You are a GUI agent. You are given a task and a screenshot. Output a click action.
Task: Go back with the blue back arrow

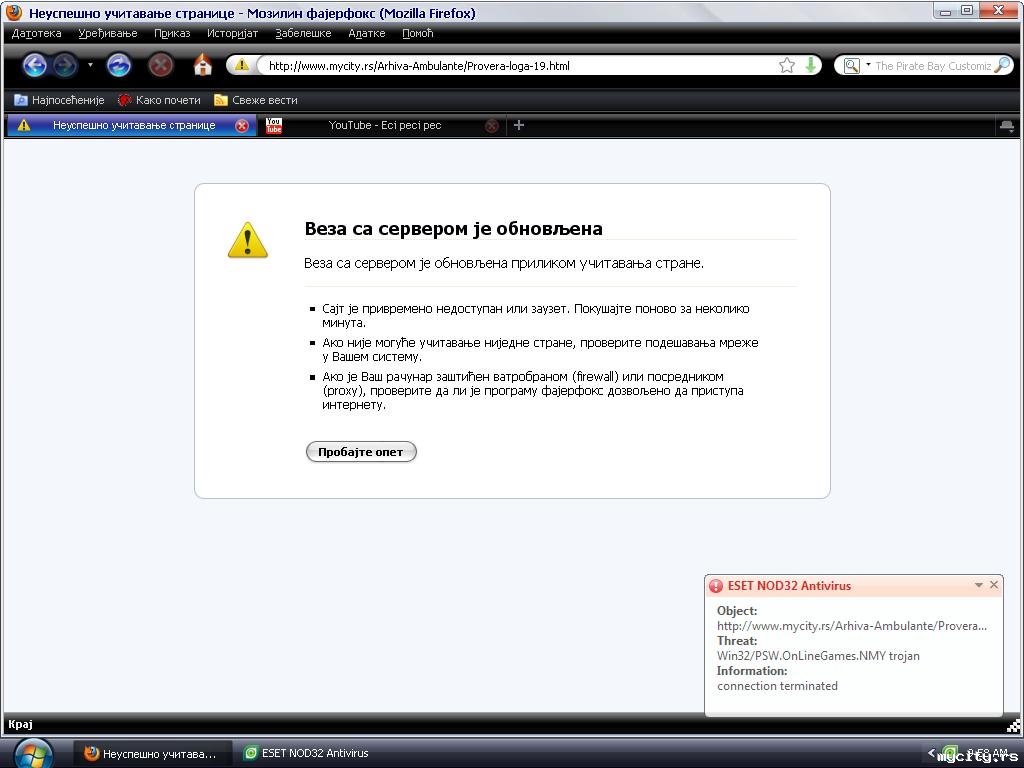(35, 65)
